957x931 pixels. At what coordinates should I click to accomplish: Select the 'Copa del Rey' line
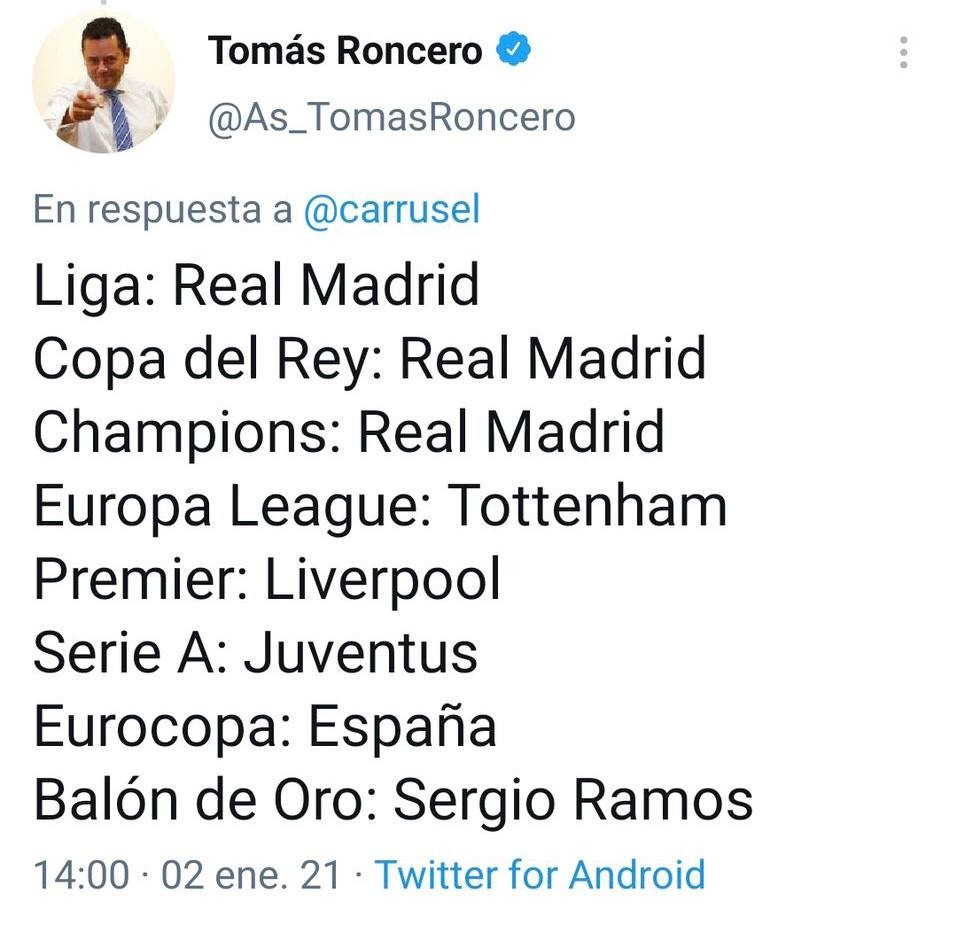[x=370, y=358]
